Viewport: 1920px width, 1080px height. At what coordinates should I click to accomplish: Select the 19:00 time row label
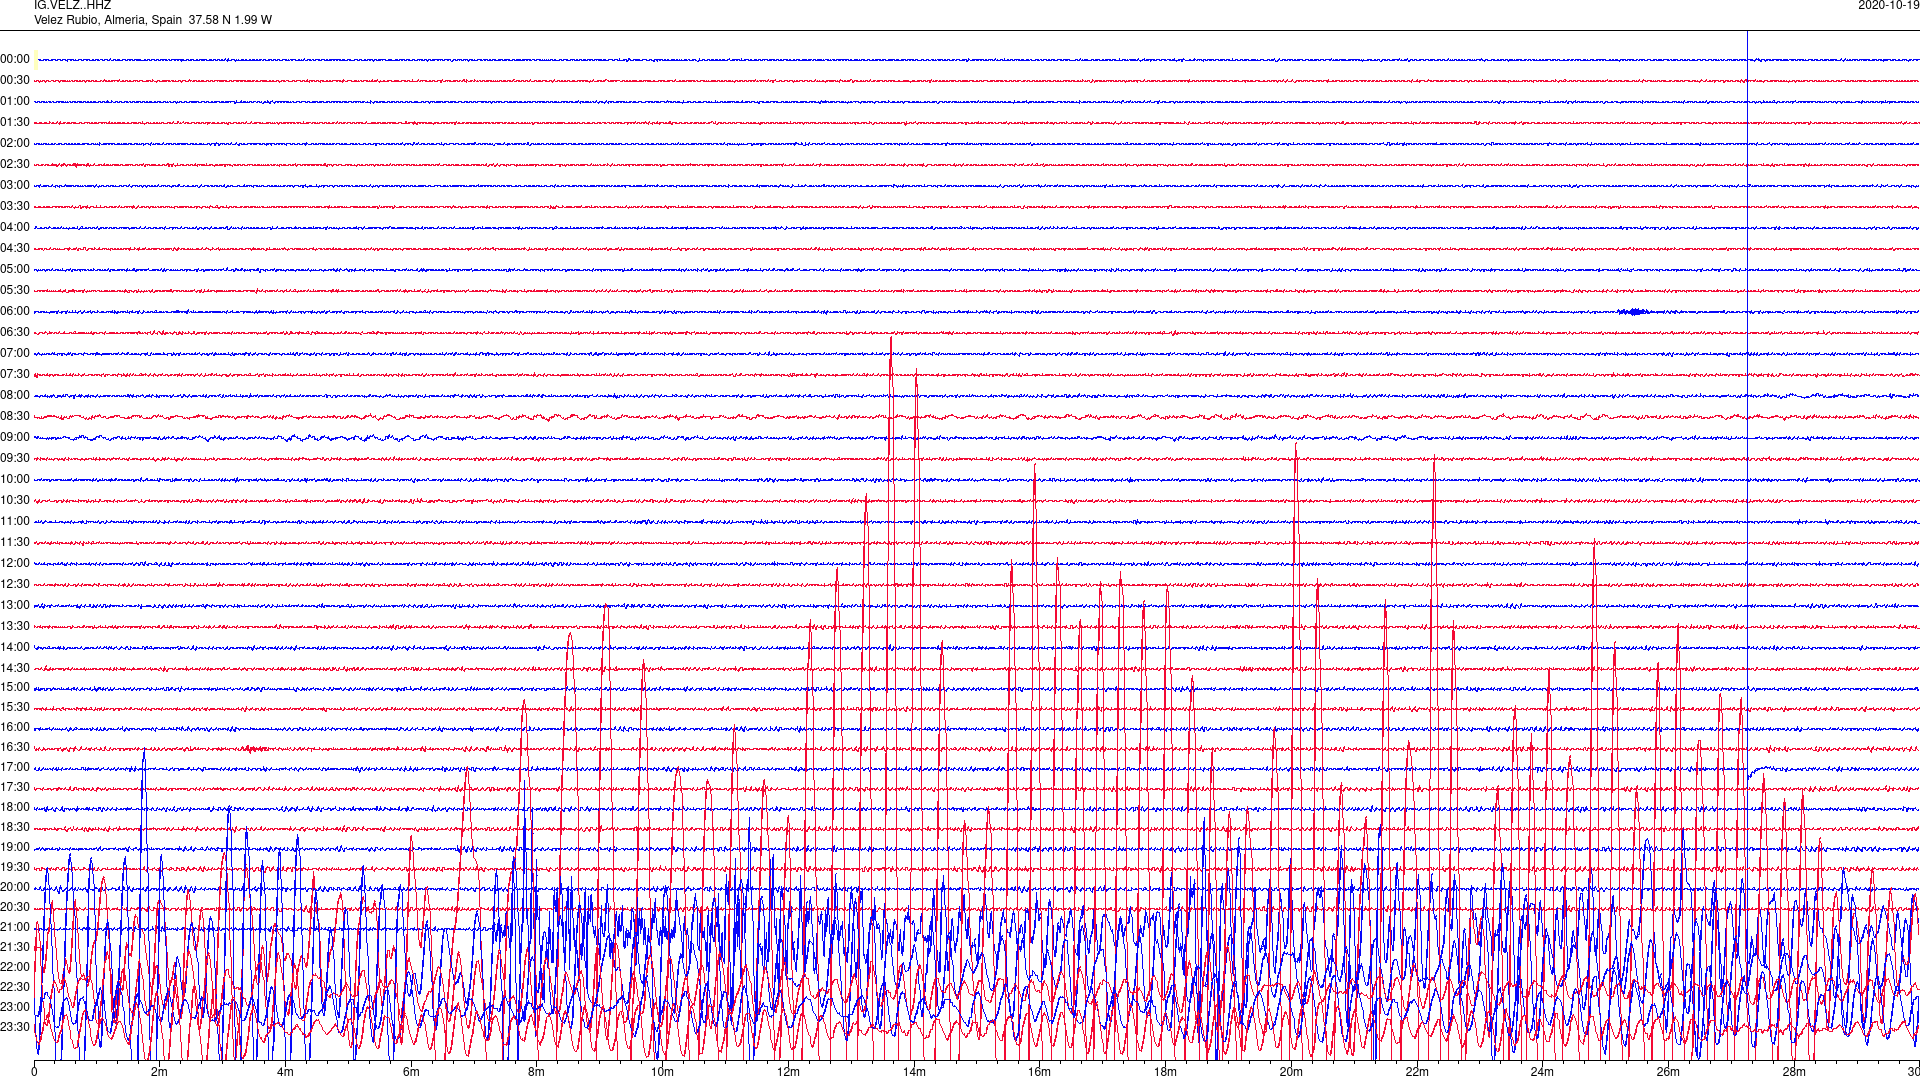click(x=15, y=847)
